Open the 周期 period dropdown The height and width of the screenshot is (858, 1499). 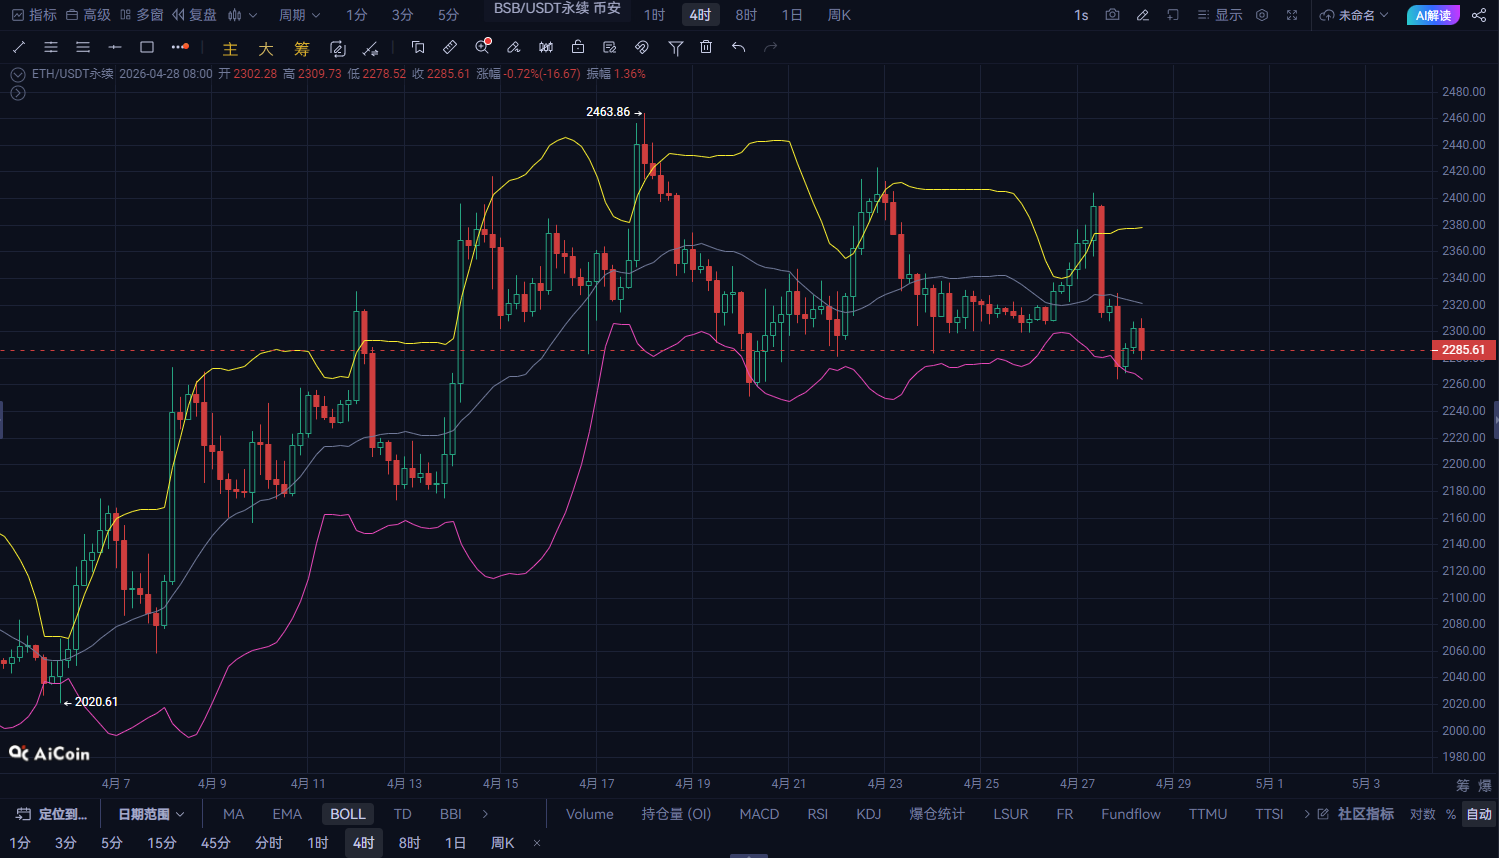click(x=299, y=15)
